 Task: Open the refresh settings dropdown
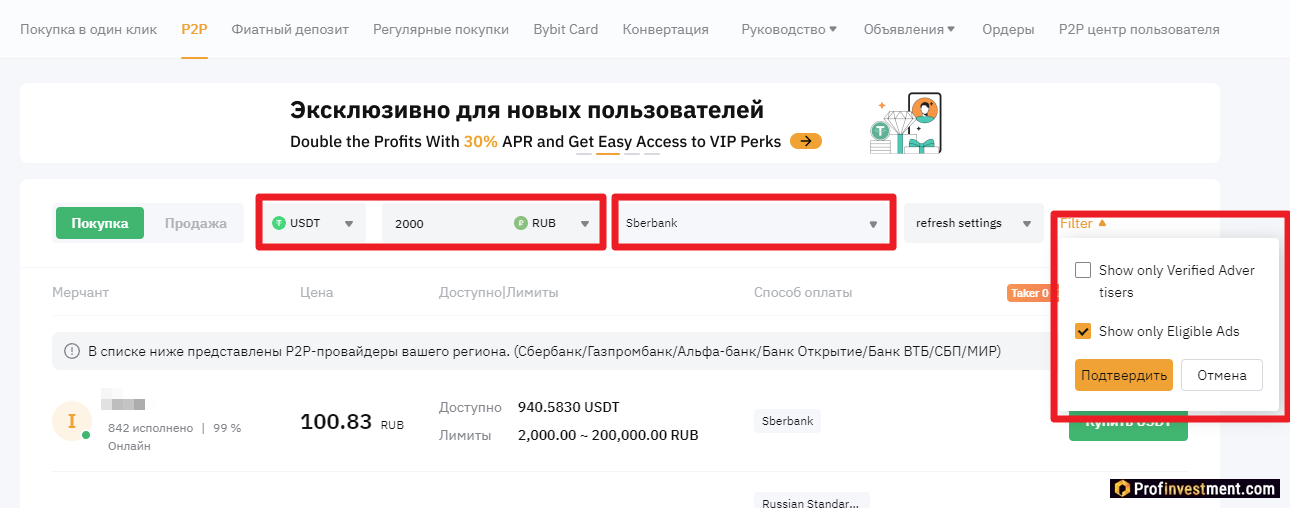(973, 223)
